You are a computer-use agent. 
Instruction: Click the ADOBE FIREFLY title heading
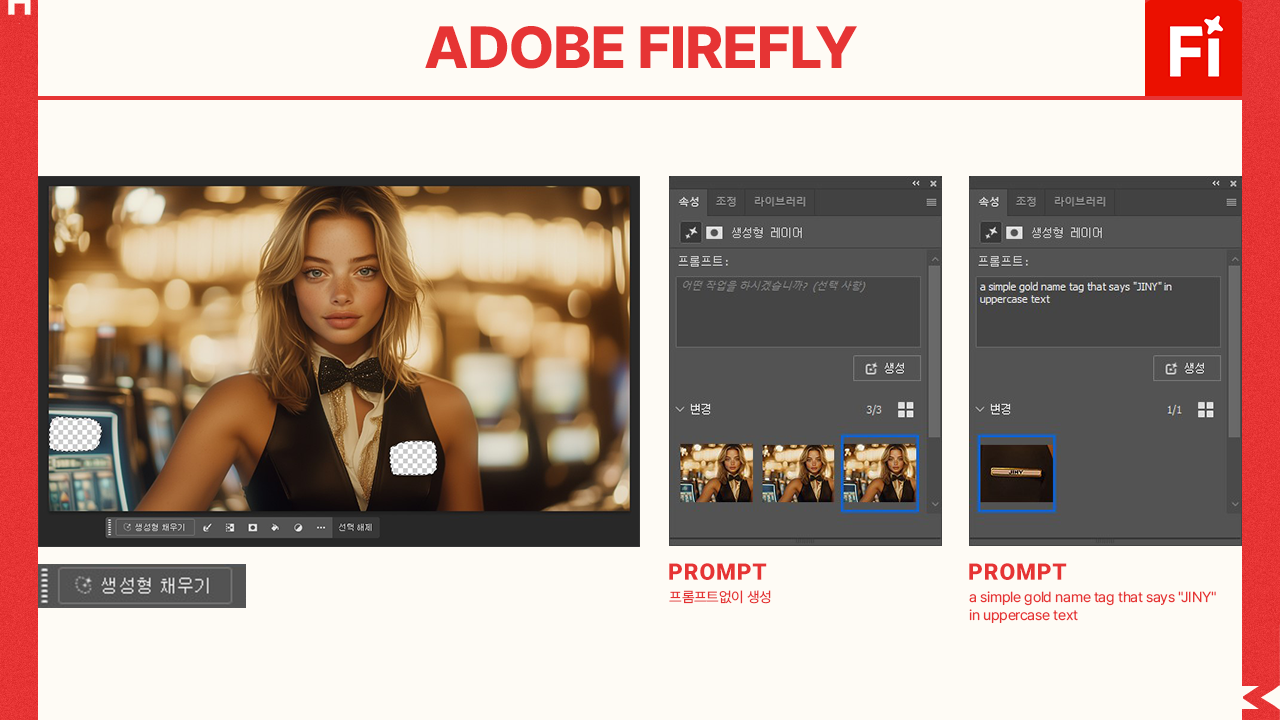pyautogui.click(x=640, y=47)
